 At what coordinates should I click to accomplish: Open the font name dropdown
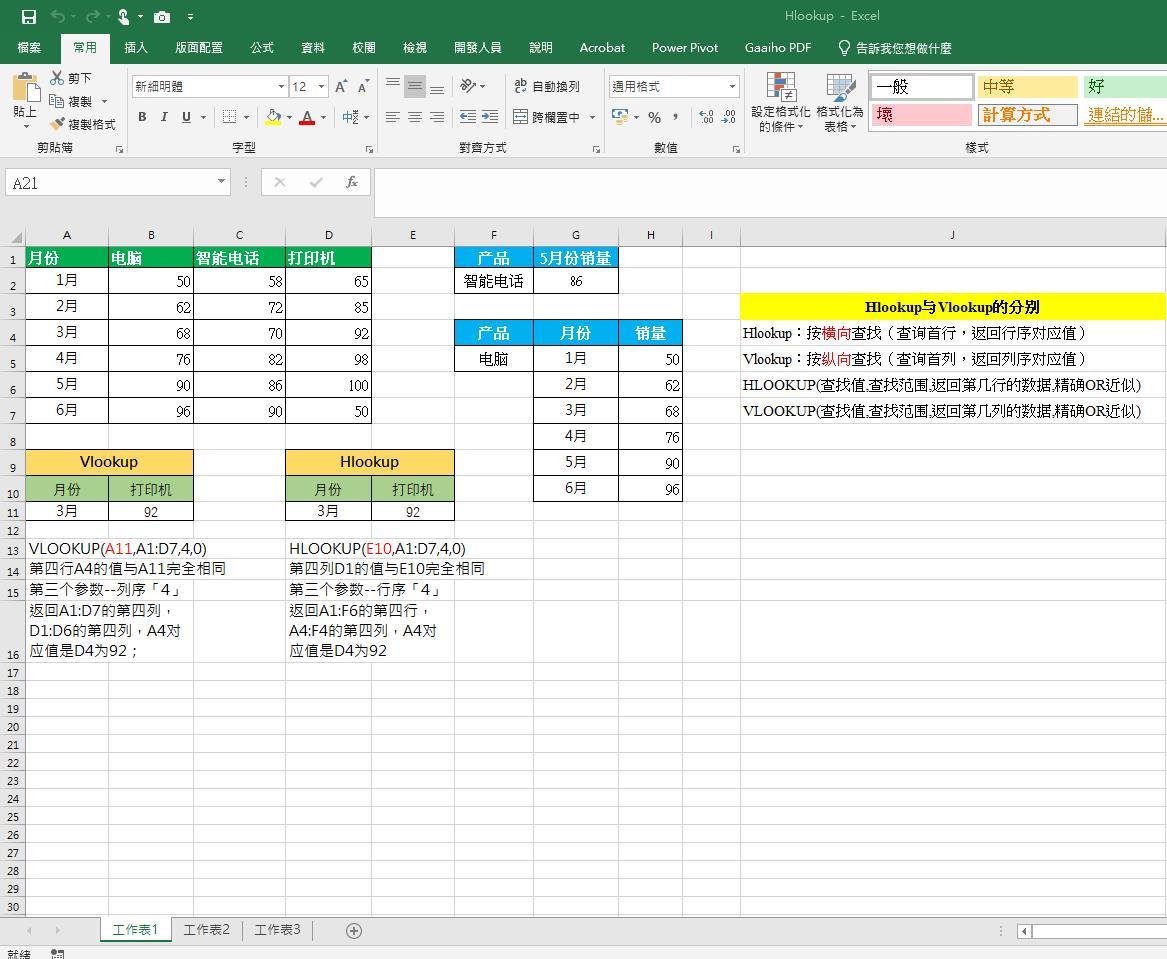point(281,87)
